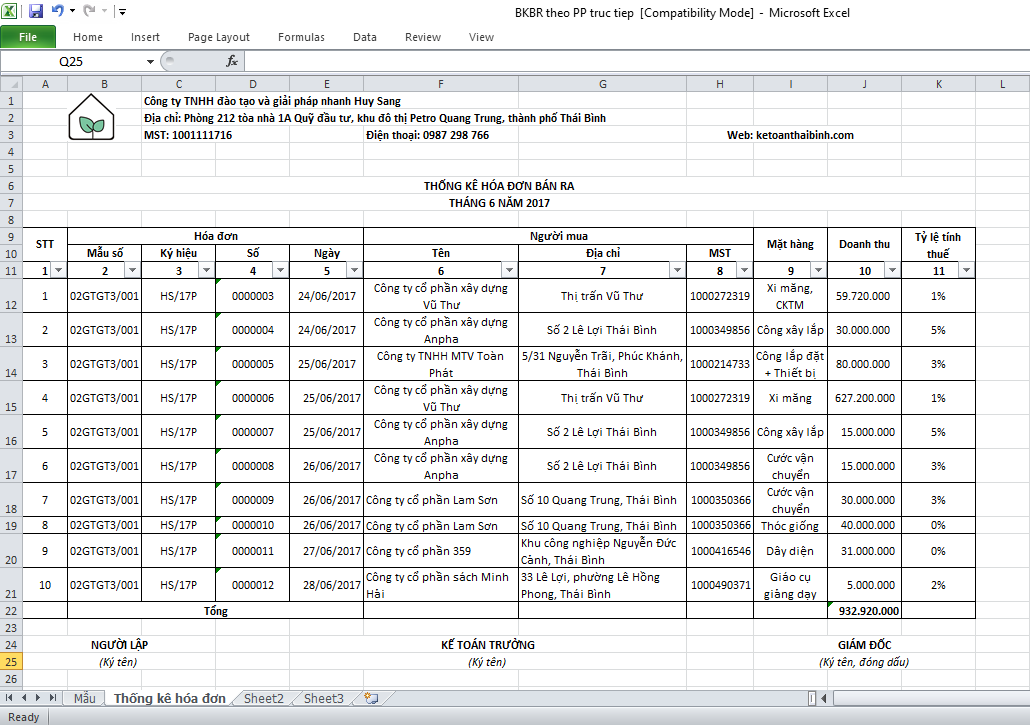
Task: Click the Redo icon
Action: point(89,11)
